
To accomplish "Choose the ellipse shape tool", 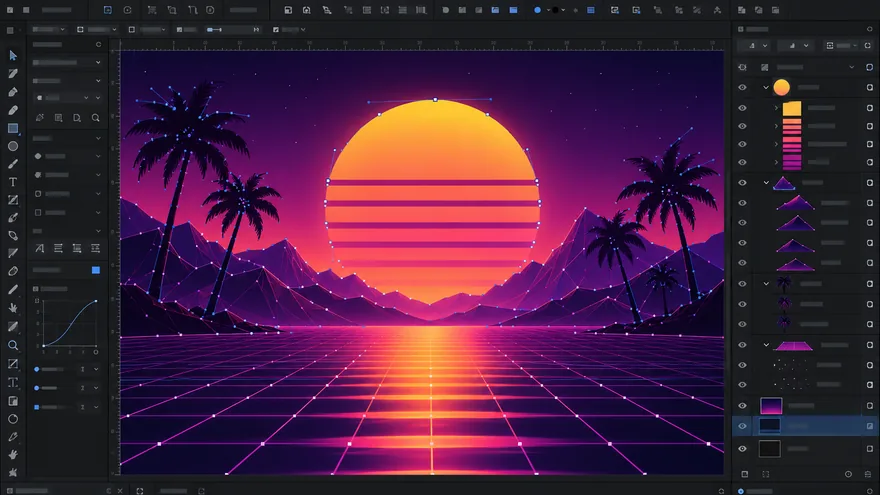I will [13, 146].
